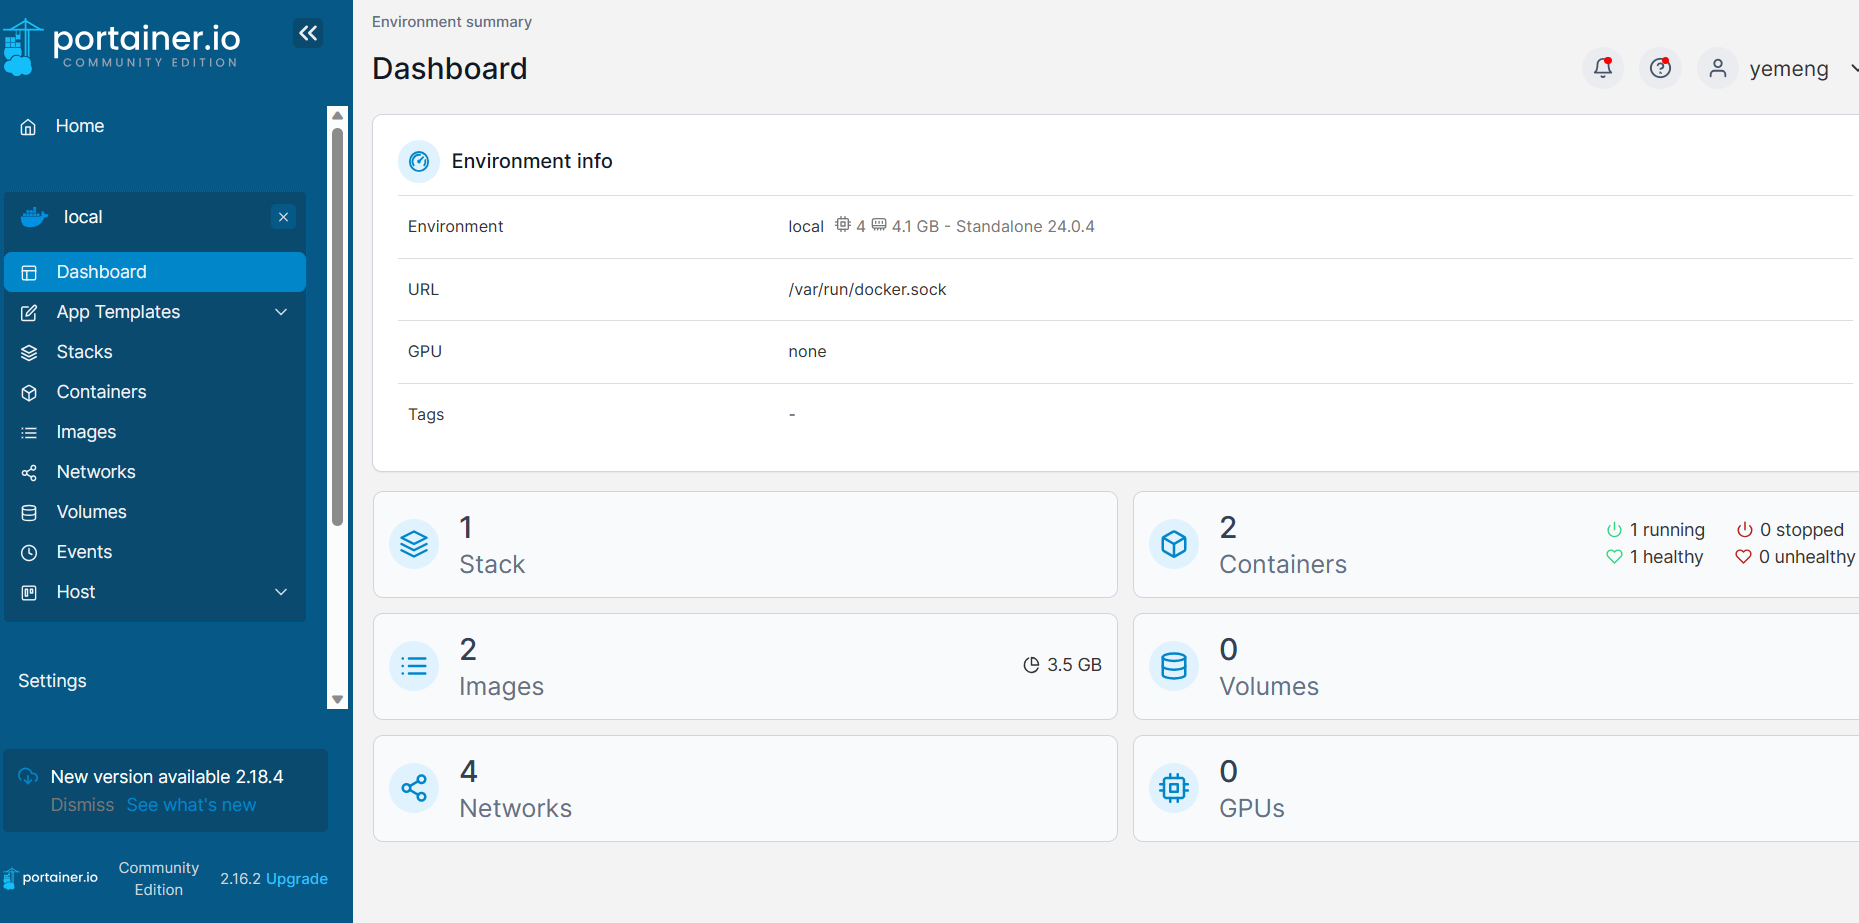Collapse the sidebar with double-chevron icon
Image resolution: width=1859 pixels, height=923 pixels.
[x=308, y=33]
